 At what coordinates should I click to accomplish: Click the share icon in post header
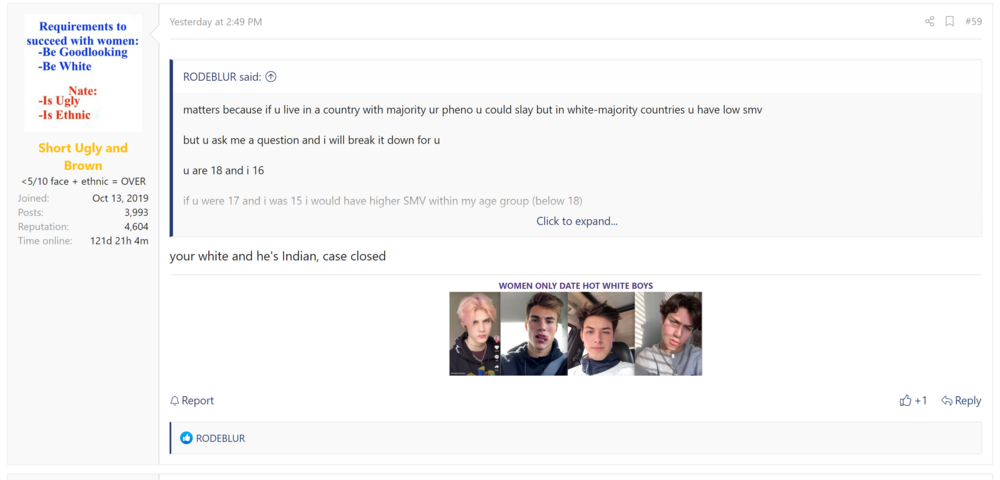click(929, 21)
